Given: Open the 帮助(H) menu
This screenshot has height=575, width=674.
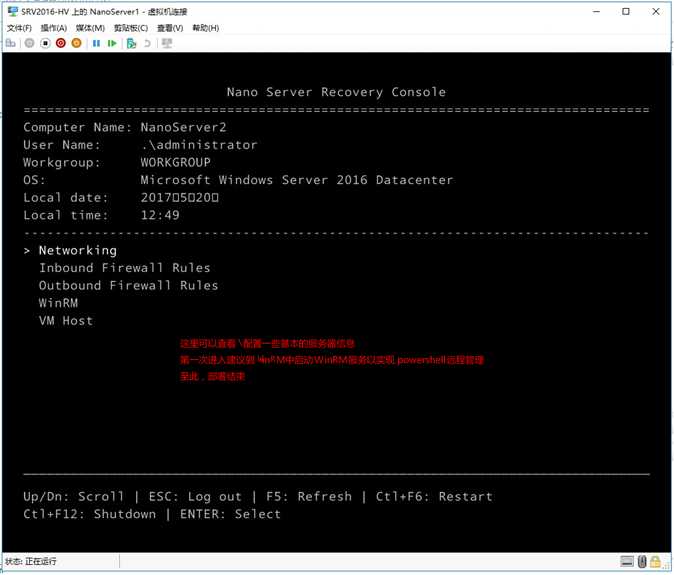Looking at the screenshot, I should tap(205, 28).
